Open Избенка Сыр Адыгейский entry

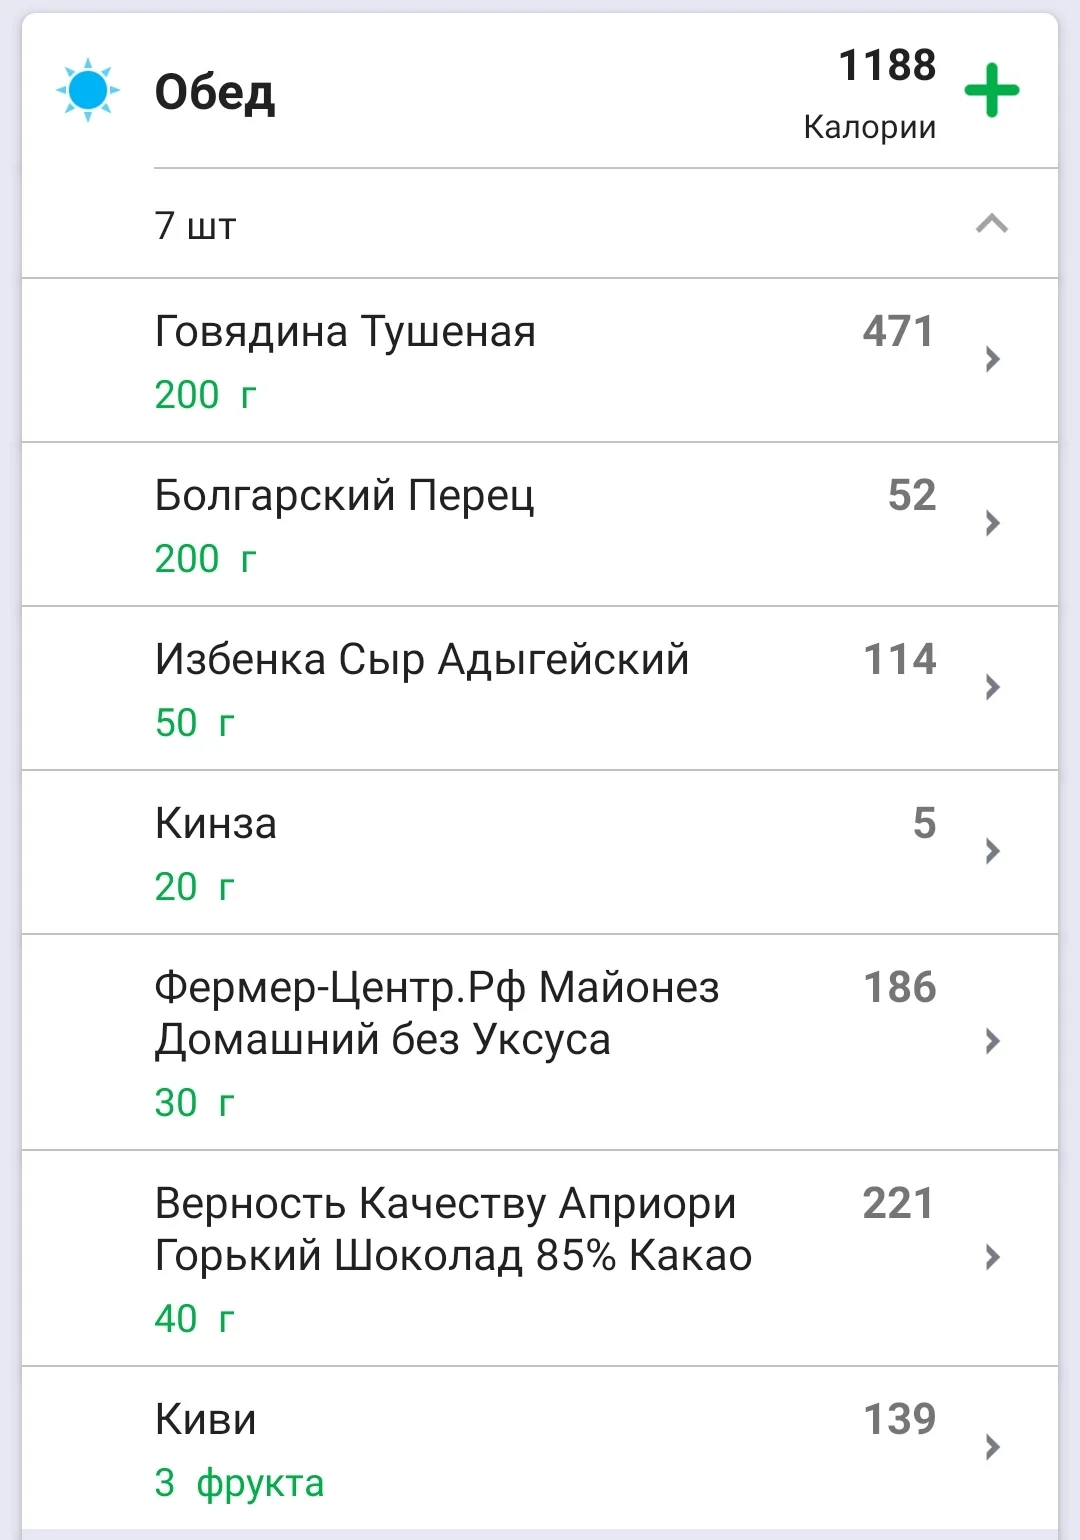coord(421,660)
